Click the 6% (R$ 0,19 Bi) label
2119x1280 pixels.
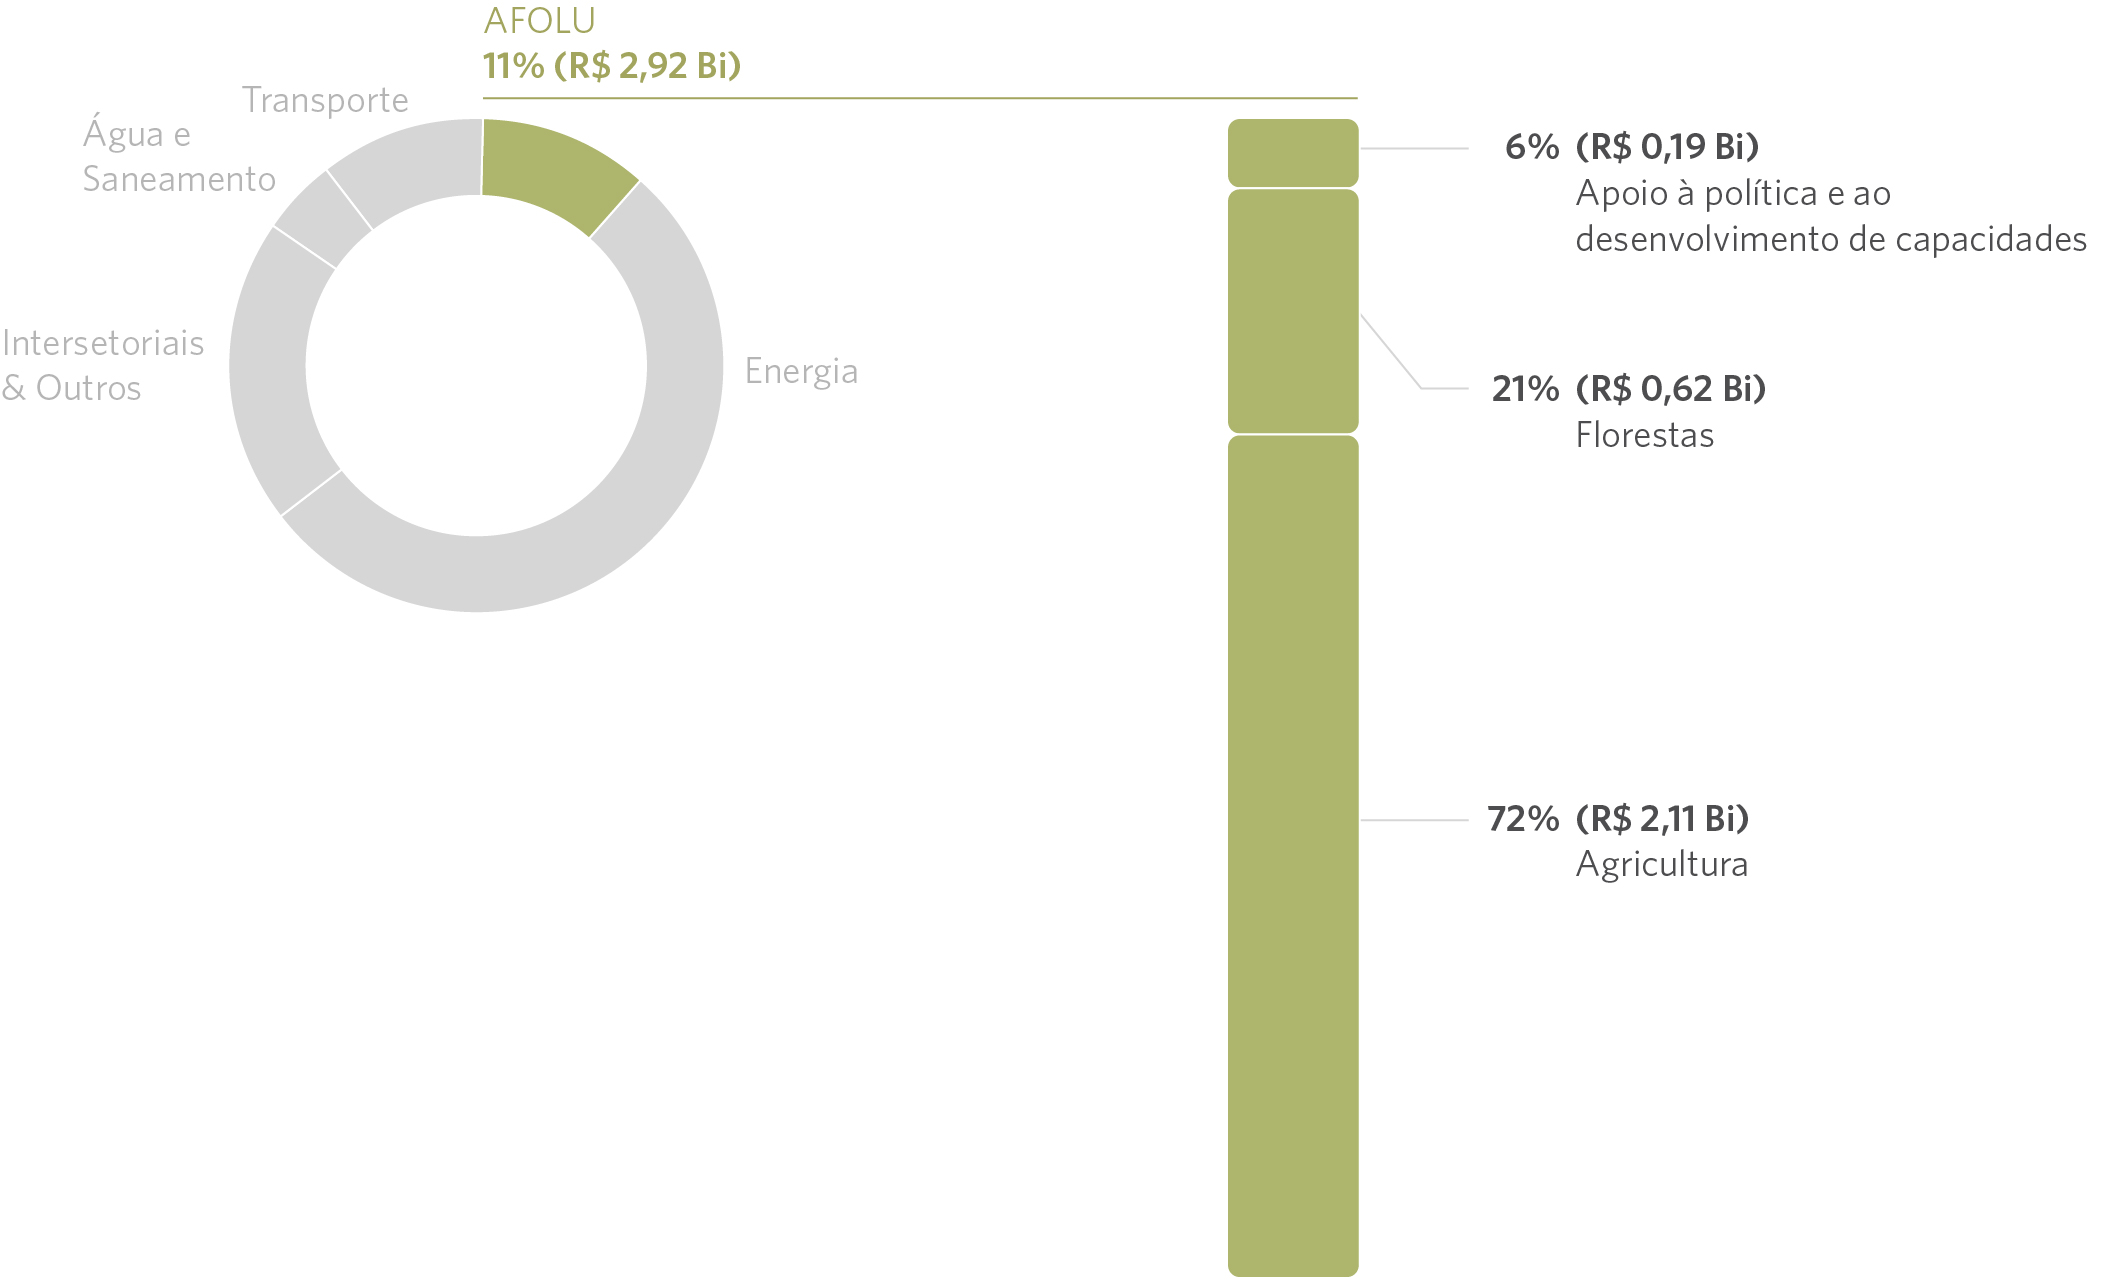click(1632, 147)
